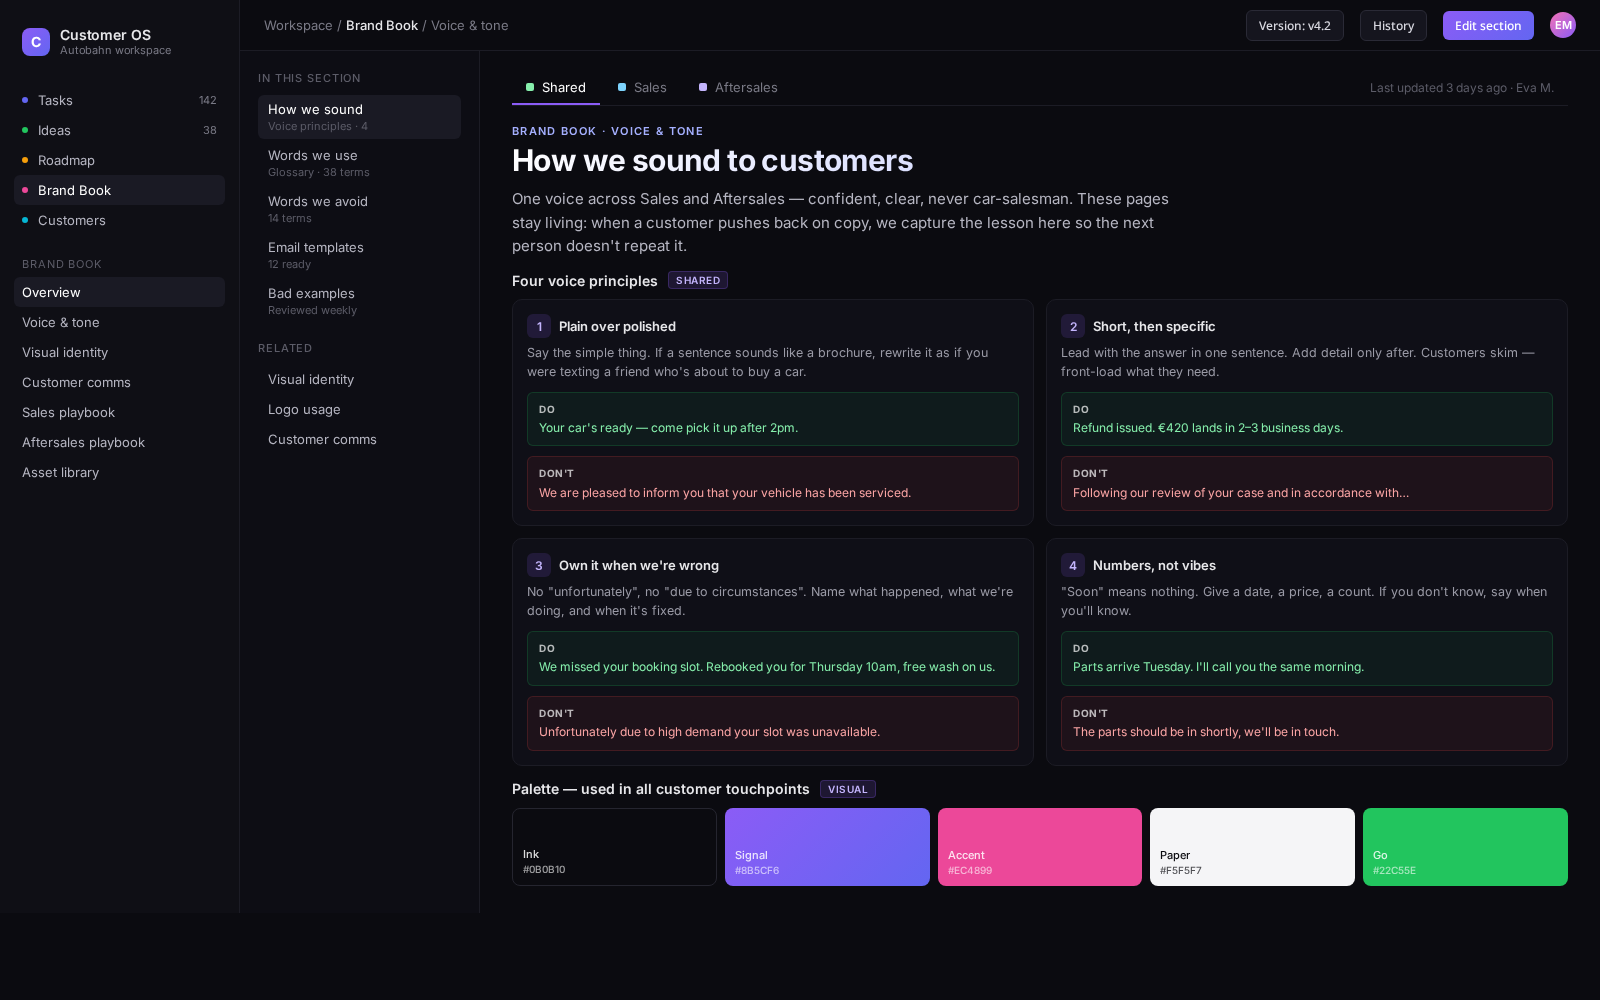Screen dimensions: 1600x1000
Task: Select Brand Book in the sidebar
Action: [x=119, y=190]
